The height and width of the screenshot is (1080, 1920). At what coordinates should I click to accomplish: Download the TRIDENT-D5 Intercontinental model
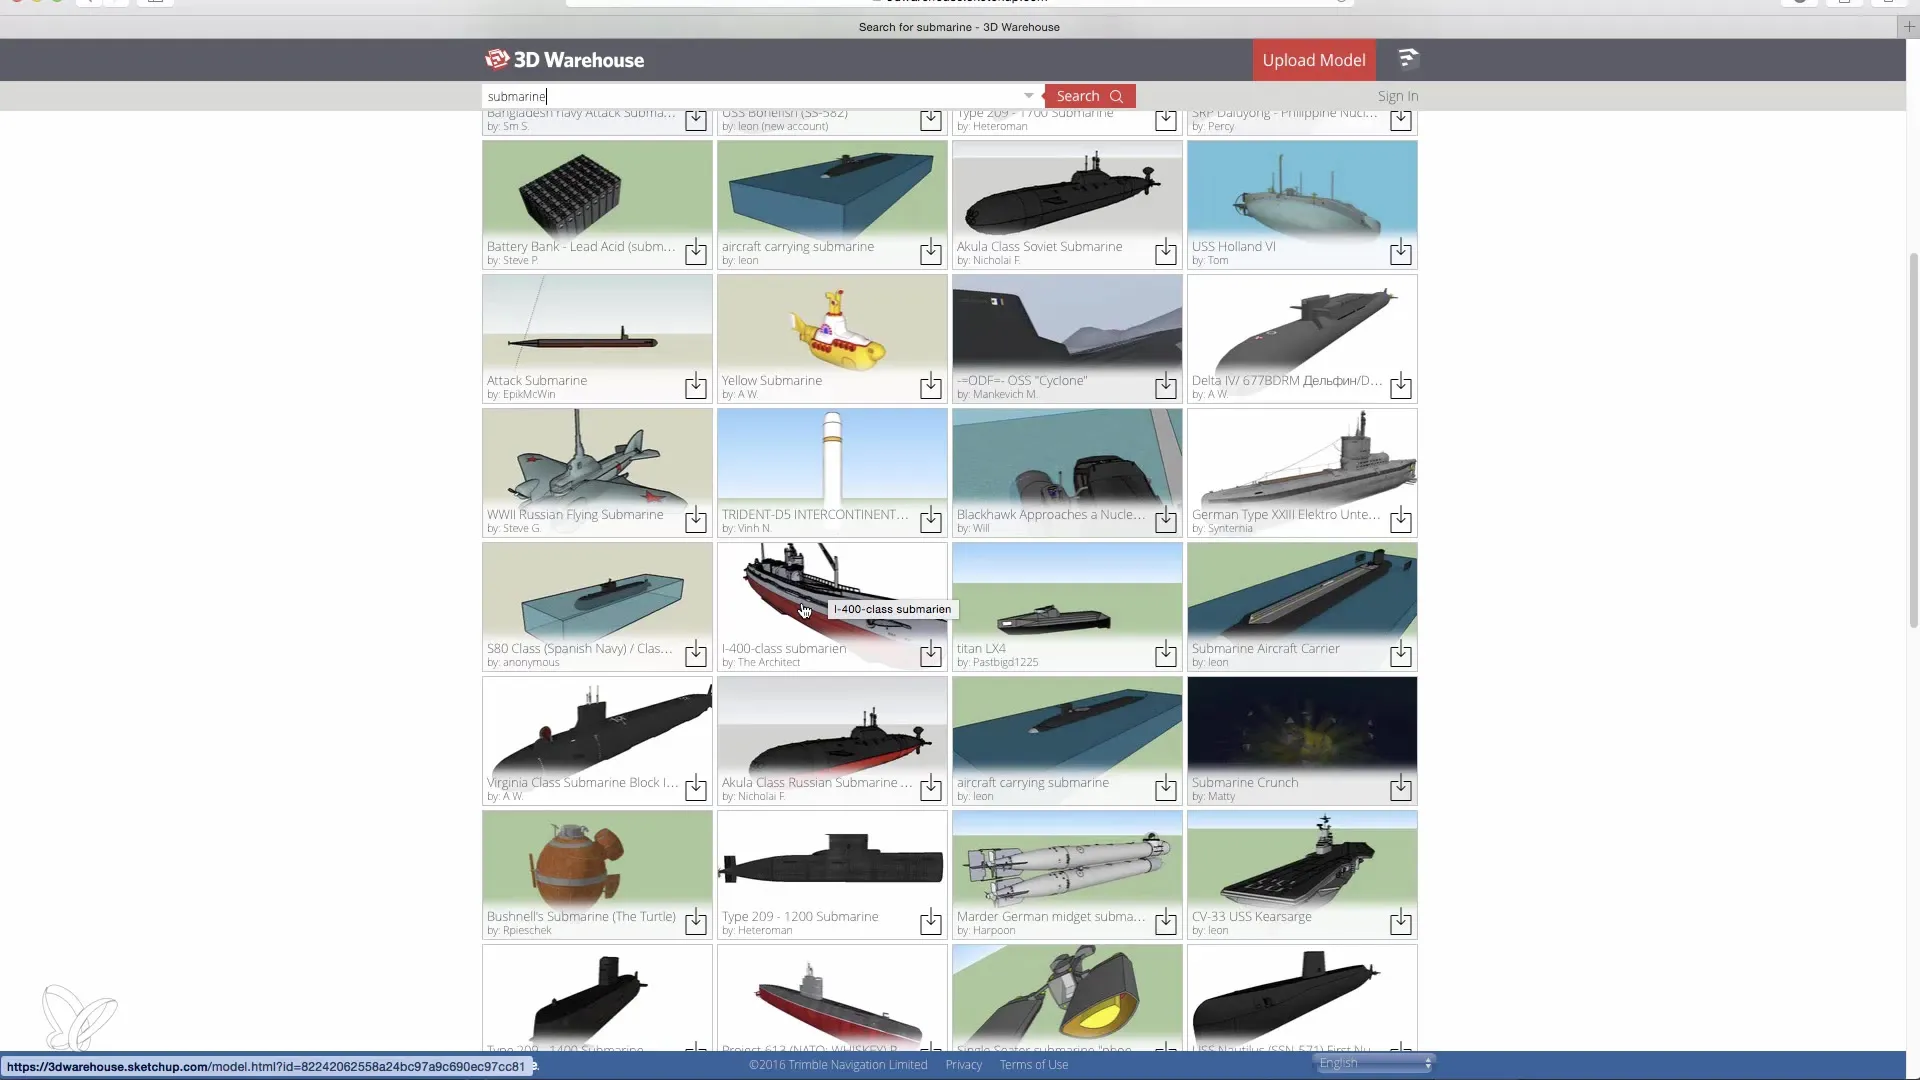click(x=931, y=520)
